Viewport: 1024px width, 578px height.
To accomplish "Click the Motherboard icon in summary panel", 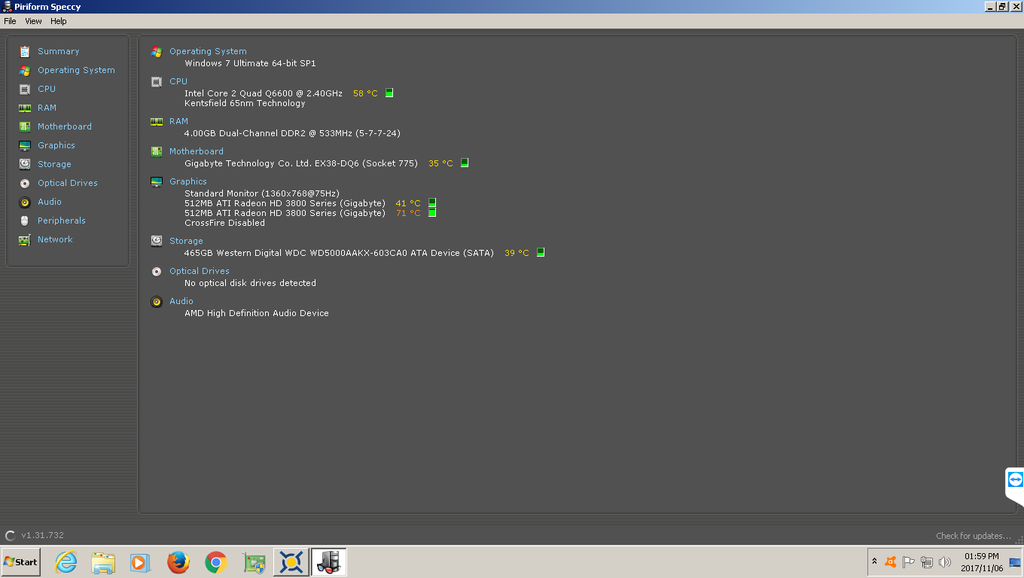I will [x=156, y=152].
